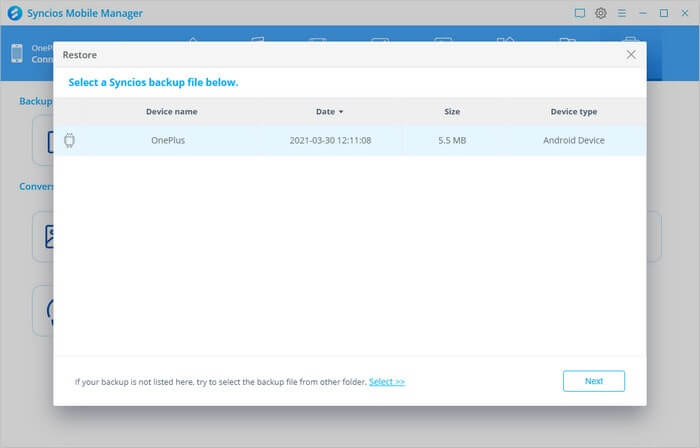Click the Device name column header
This screenshot has height=448, width=700.
click(171, 112)
